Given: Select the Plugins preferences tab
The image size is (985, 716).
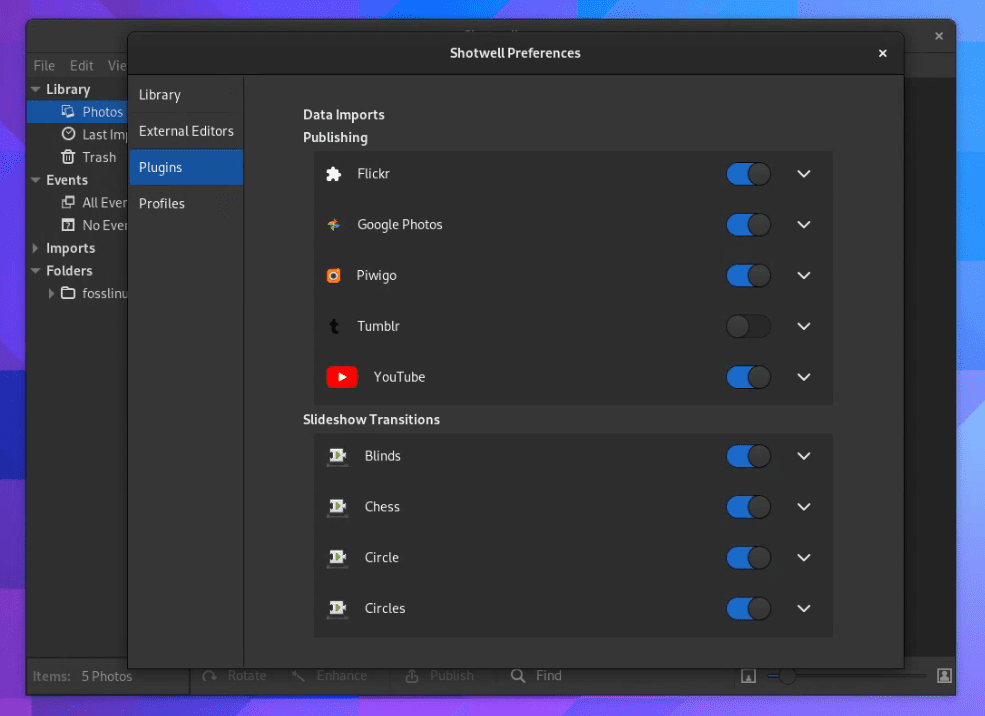Looking at the screenshot, I should (186, 167).
